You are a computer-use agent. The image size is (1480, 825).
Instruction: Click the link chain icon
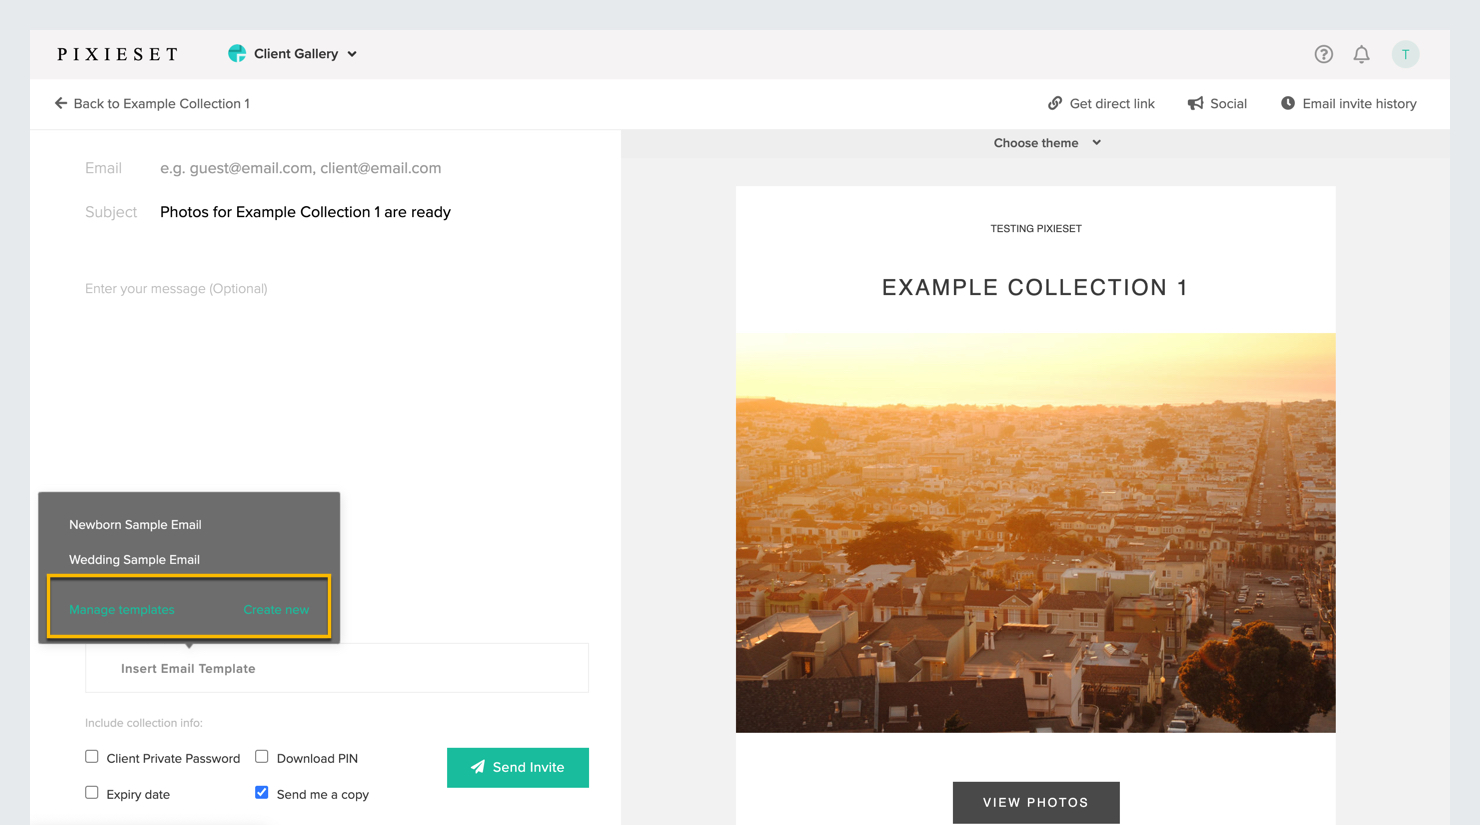[x=1055, y=103]
